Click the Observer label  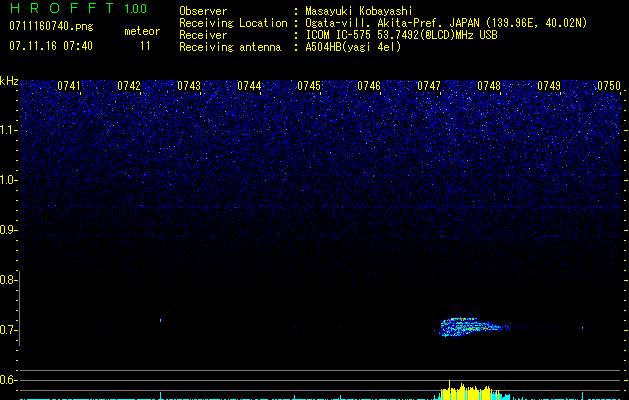[203, 11]
